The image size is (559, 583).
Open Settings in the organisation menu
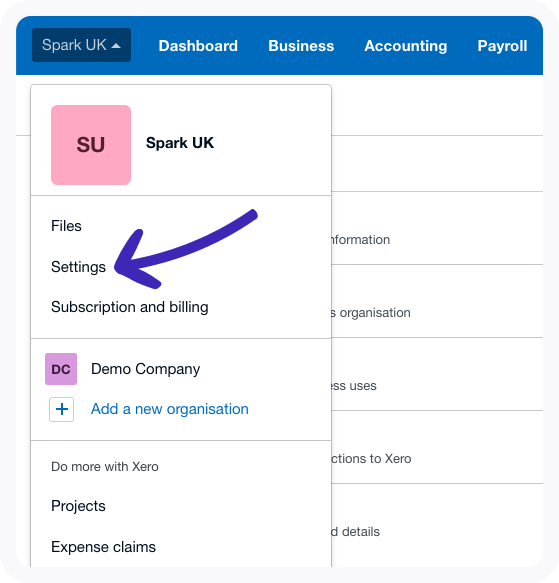click(78, 267)
